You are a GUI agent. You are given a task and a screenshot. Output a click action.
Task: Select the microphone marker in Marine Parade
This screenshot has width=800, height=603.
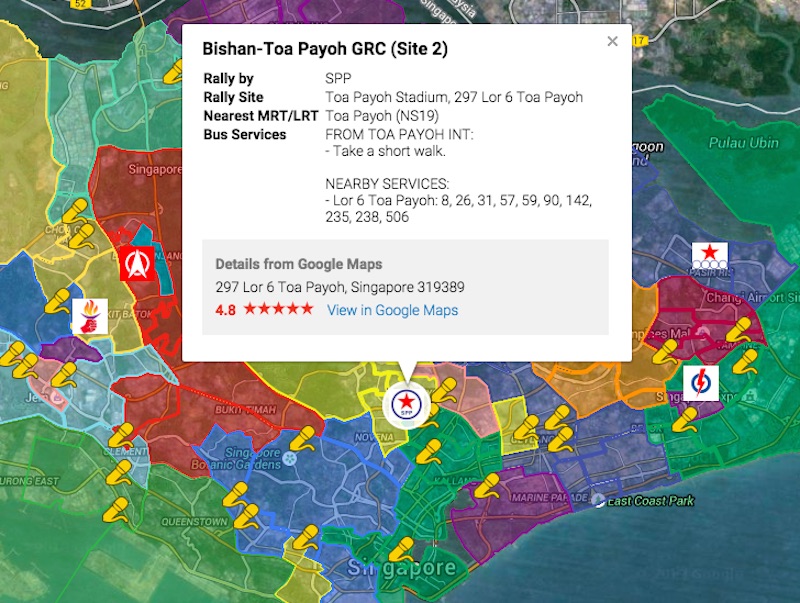coord(486,487)
